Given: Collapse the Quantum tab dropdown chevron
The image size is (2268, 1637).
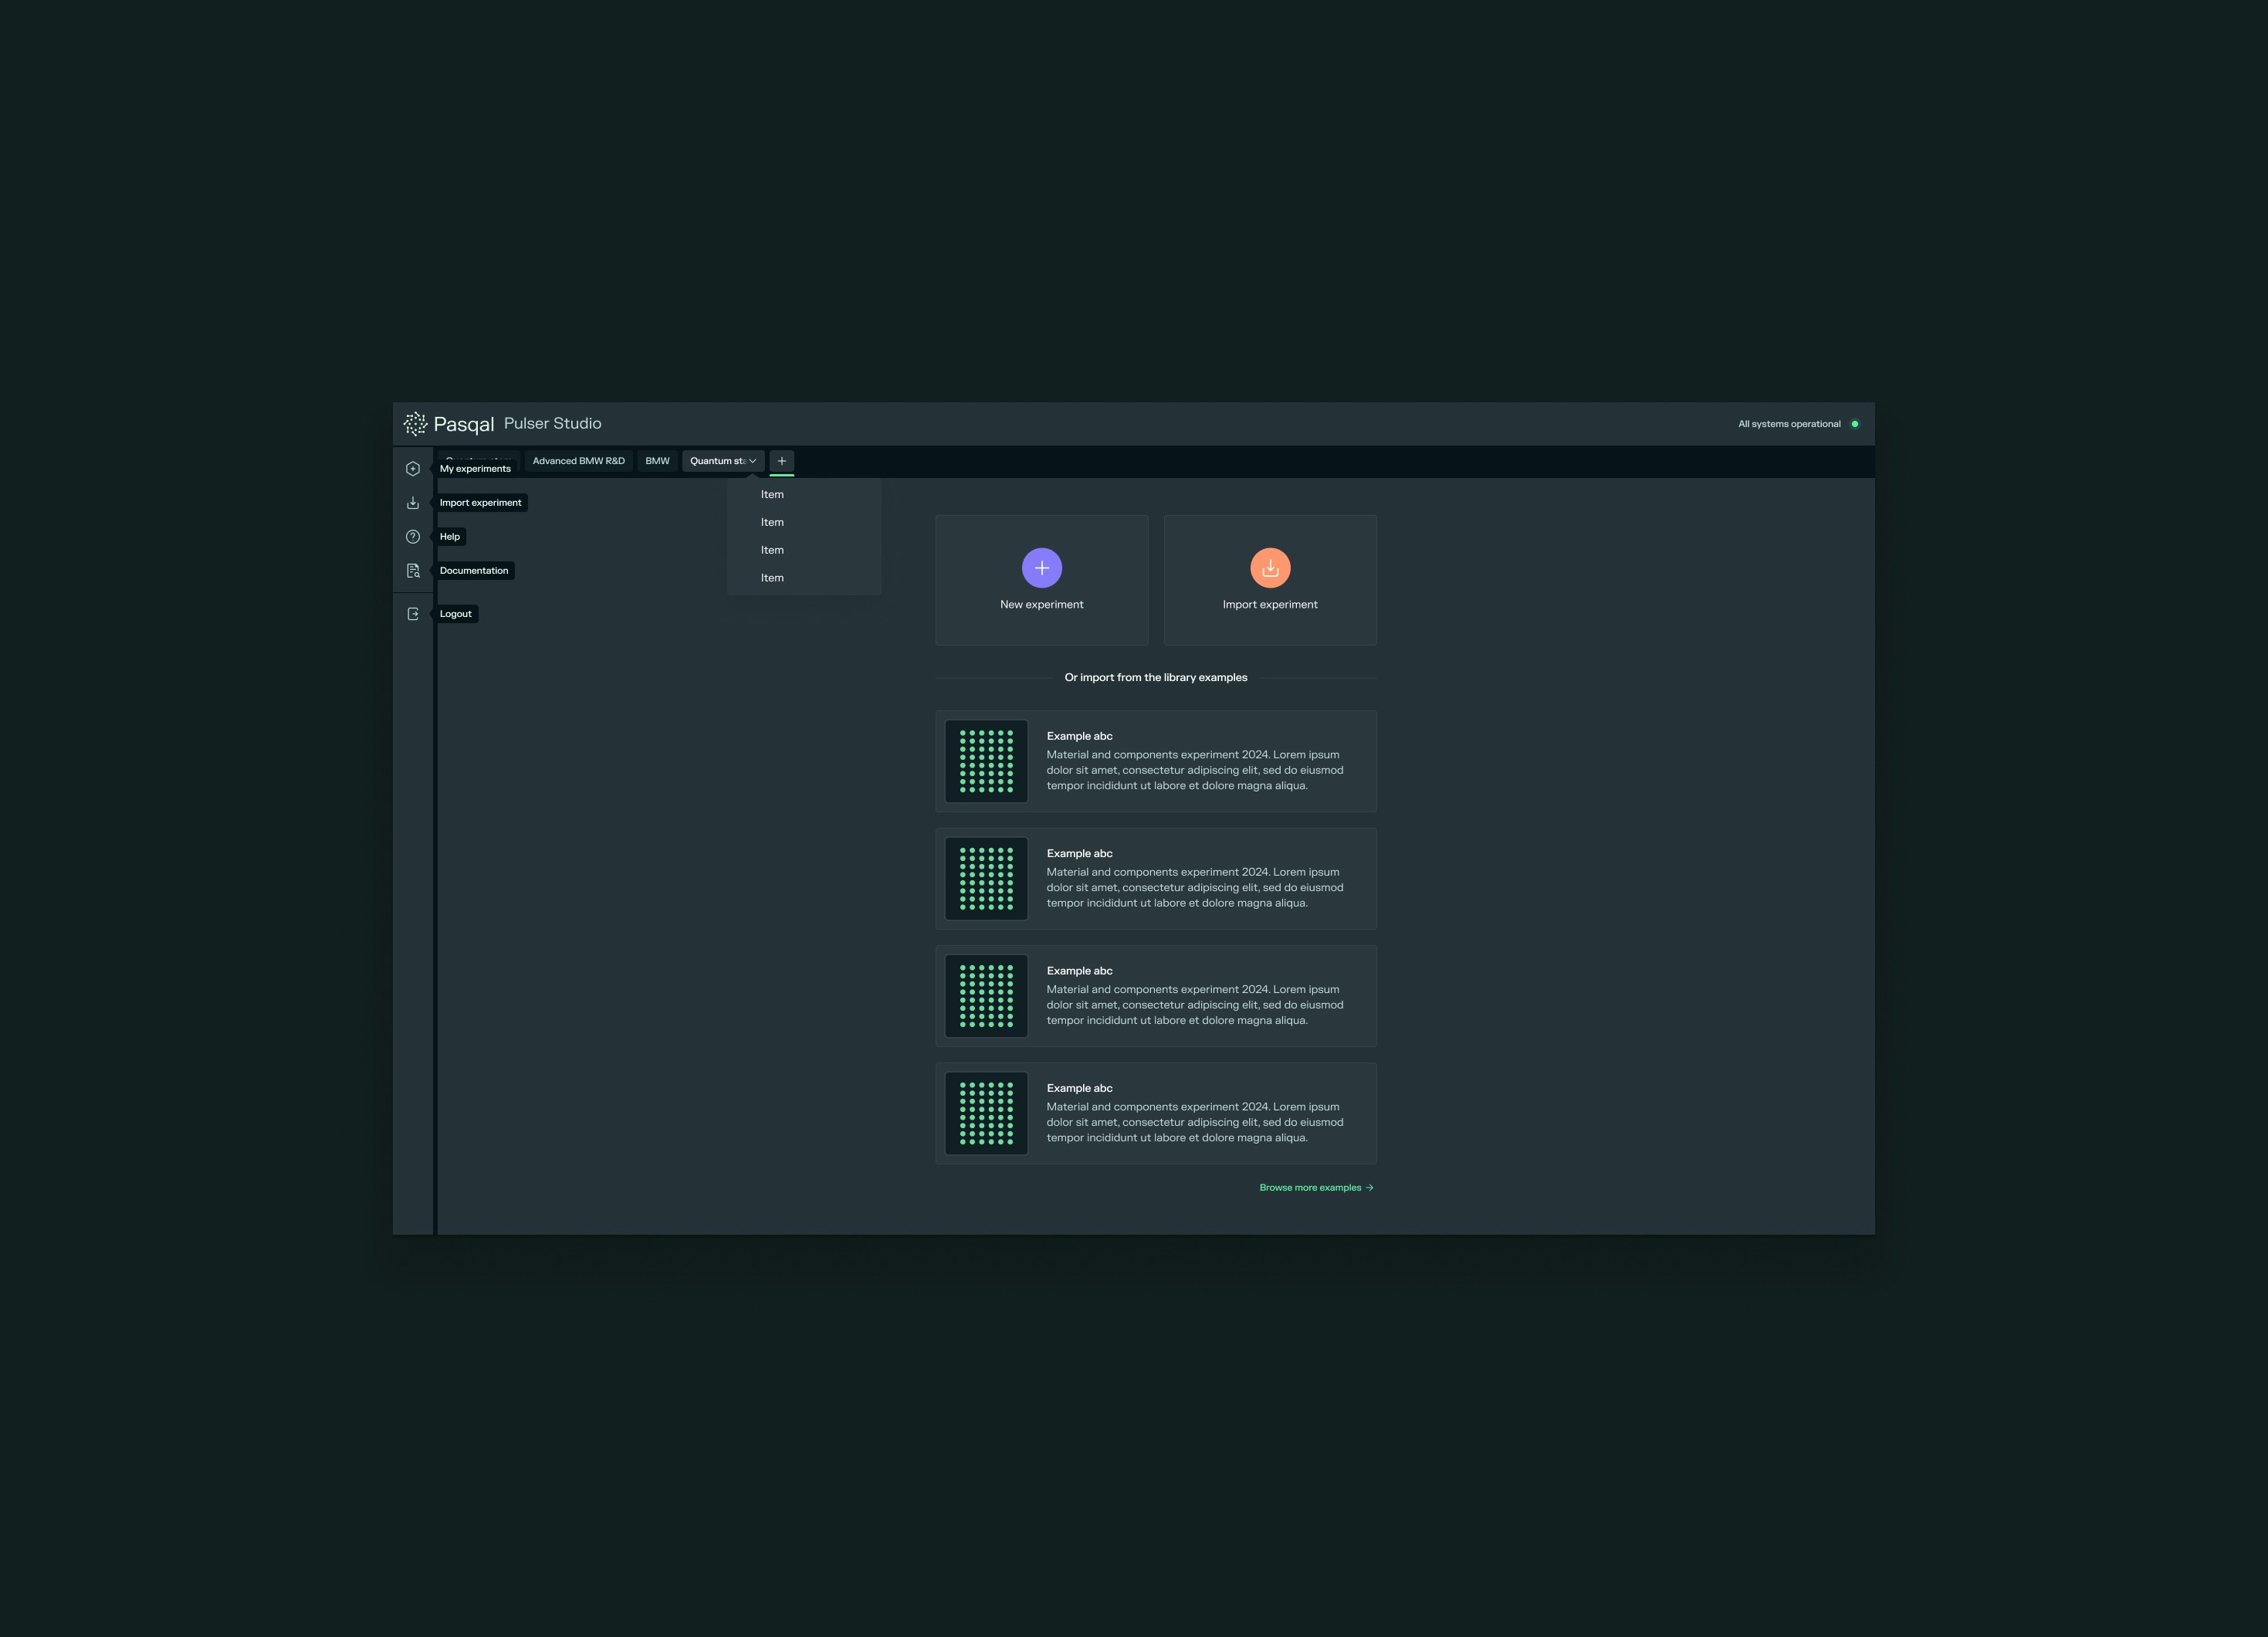Looking at the screenshot, I should tap(753, 461).
